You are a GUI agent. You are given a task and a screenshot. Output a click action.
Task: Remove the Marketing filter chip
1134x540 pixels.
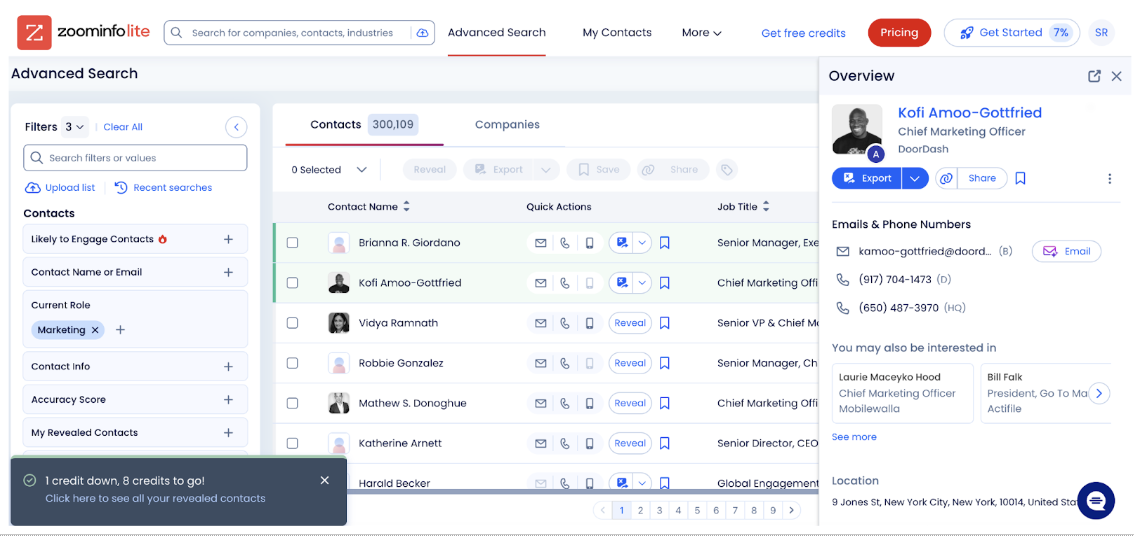coord(95,330)
